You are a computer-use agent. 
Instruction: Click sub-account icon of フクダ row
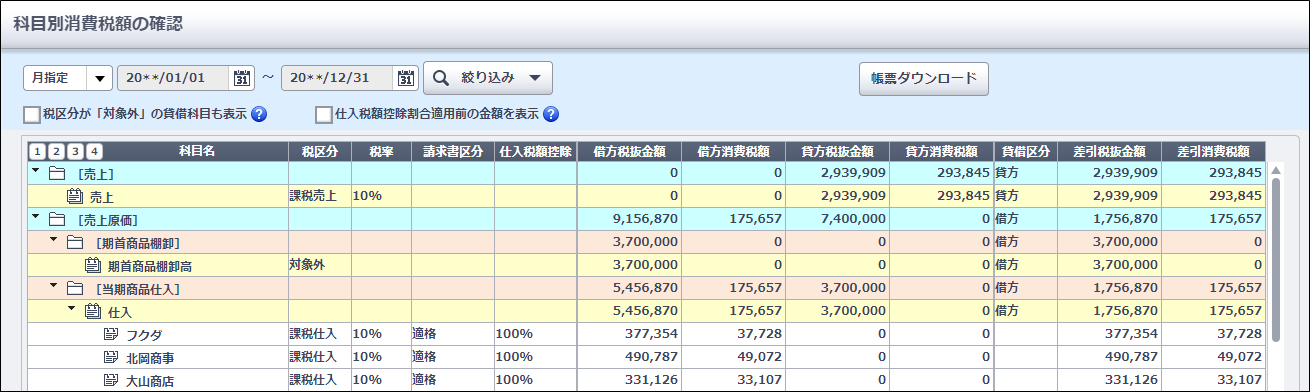point(111,334)
